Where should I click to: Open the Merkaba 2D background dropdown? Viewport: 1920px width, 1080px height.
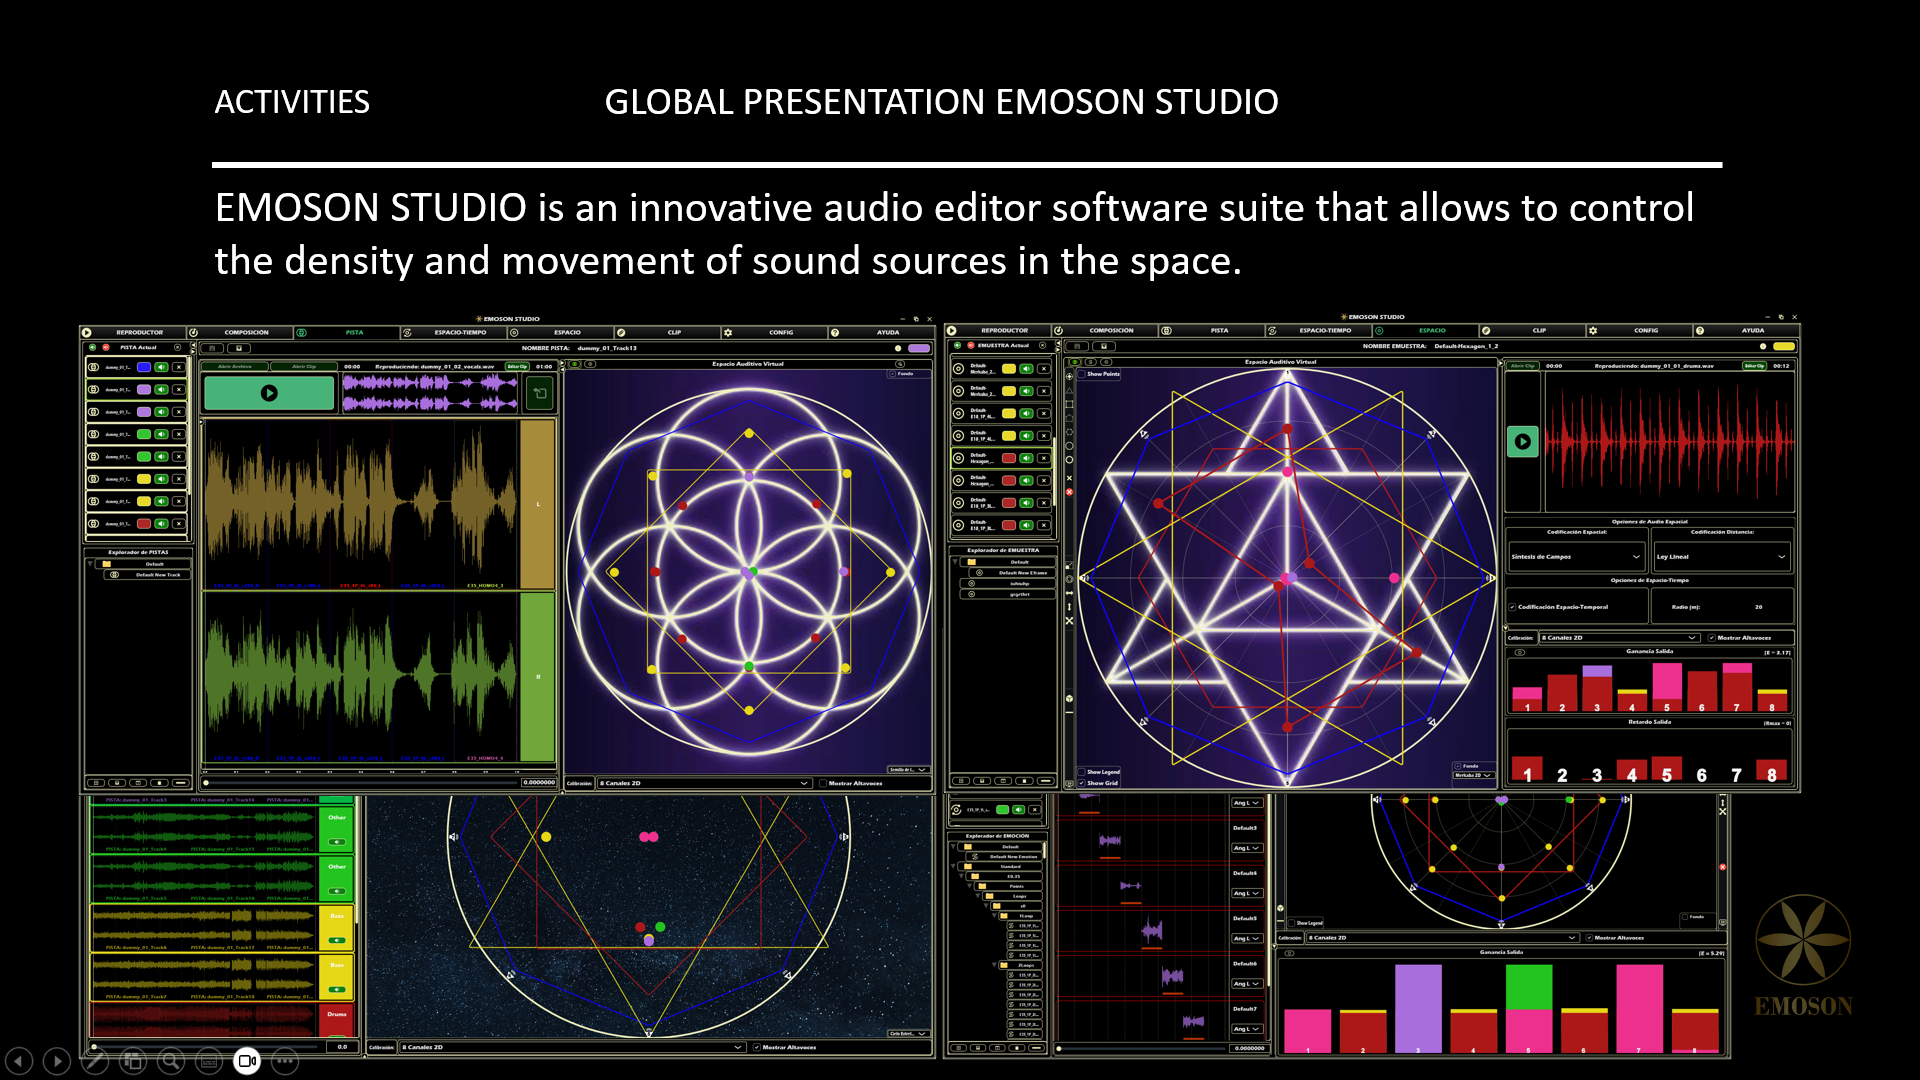(x=1474, y=775)
